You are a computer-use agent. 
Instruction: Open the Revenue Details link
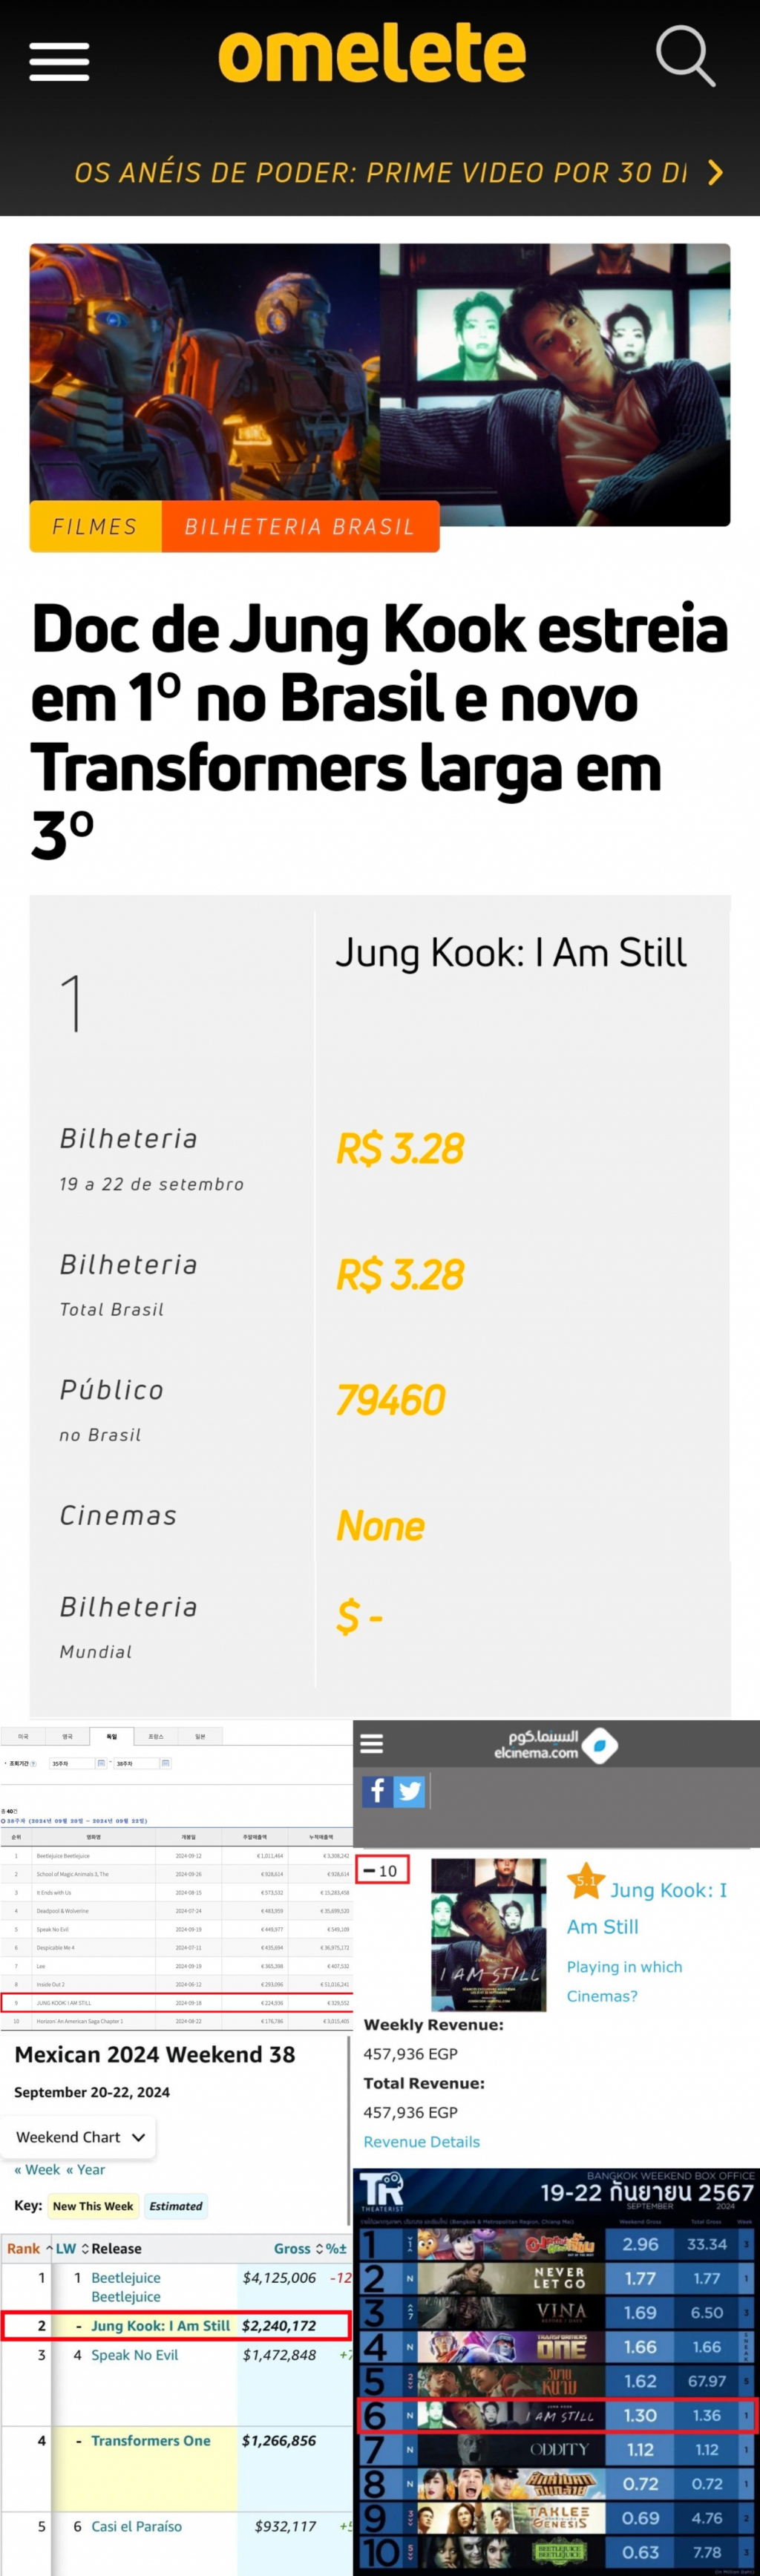click(421, 2141)
